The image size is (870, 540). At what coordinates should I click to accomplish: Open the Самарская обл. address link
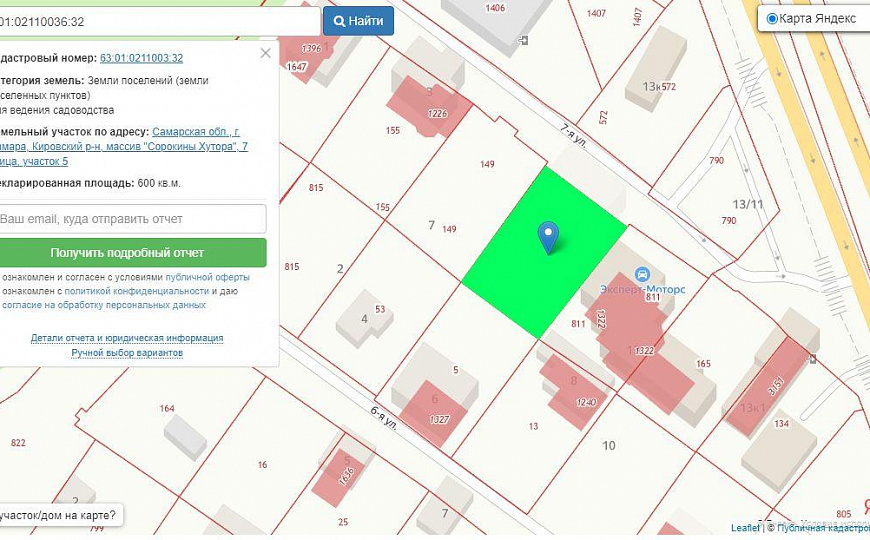[196, 132]
